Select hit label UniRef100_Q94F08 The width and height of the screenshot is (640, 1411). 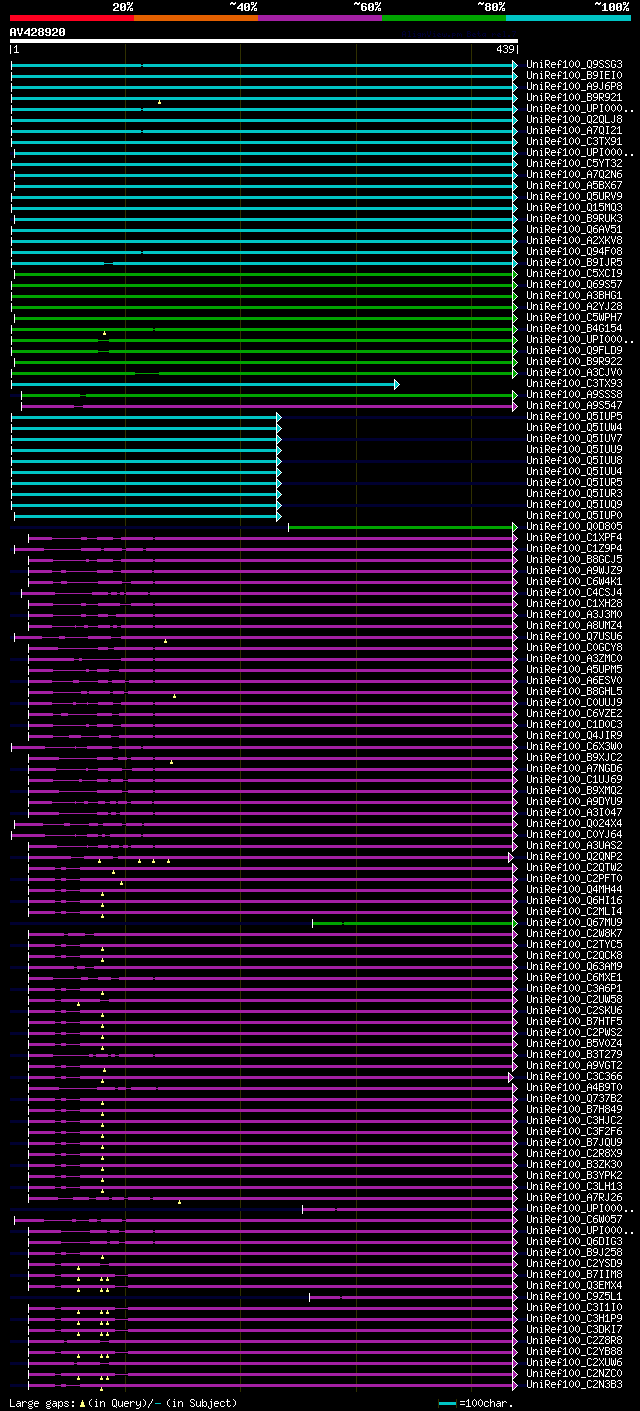coord(574,252)
